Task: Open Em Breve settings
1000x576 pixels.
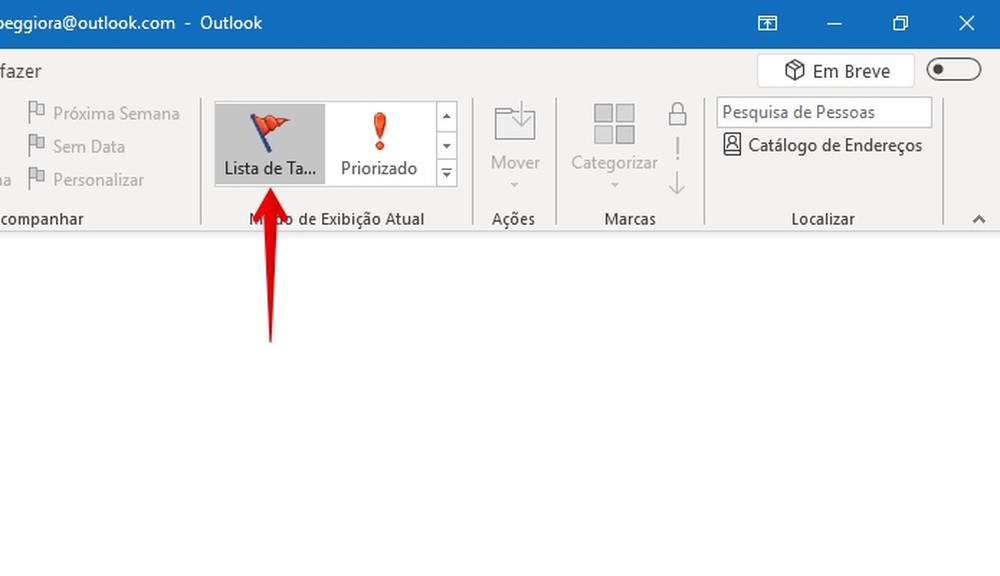Action: click(x=835, y=70)
